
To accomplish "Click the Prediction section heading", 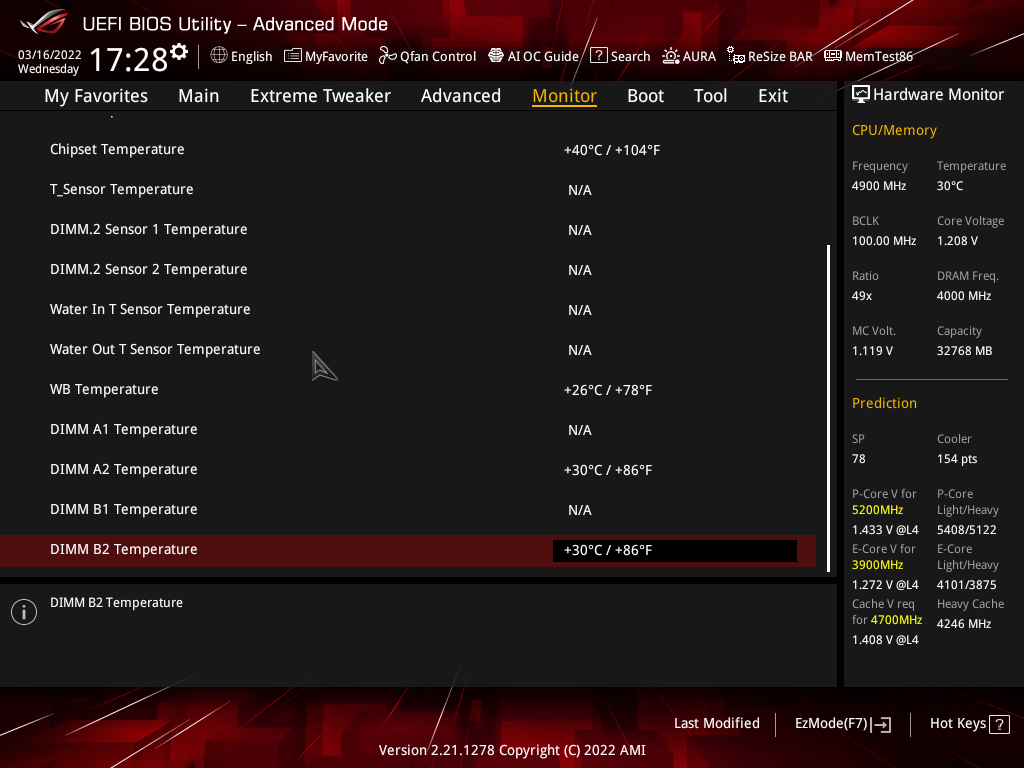I will click(884, 403).
